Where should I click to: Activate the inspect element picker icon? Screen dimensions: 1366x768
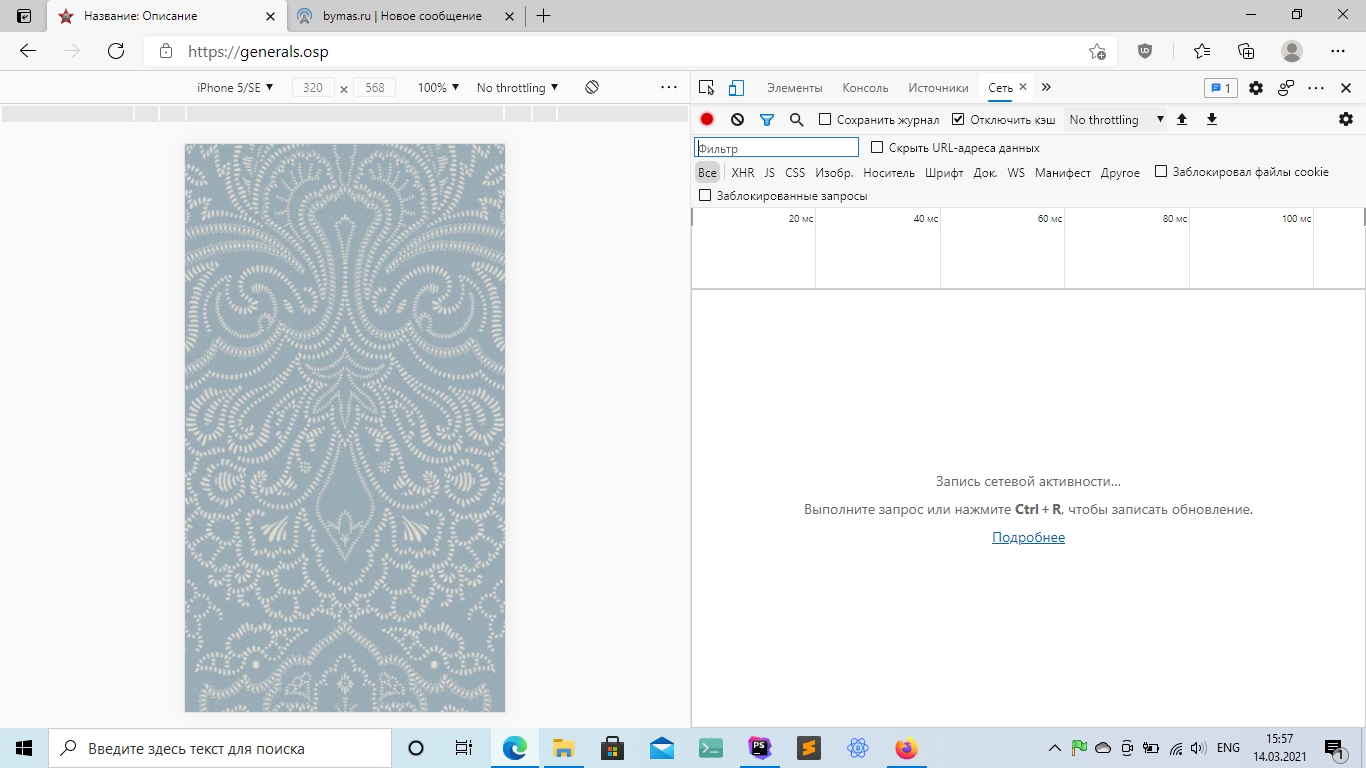pyautogui.click(x=707, y=88)
